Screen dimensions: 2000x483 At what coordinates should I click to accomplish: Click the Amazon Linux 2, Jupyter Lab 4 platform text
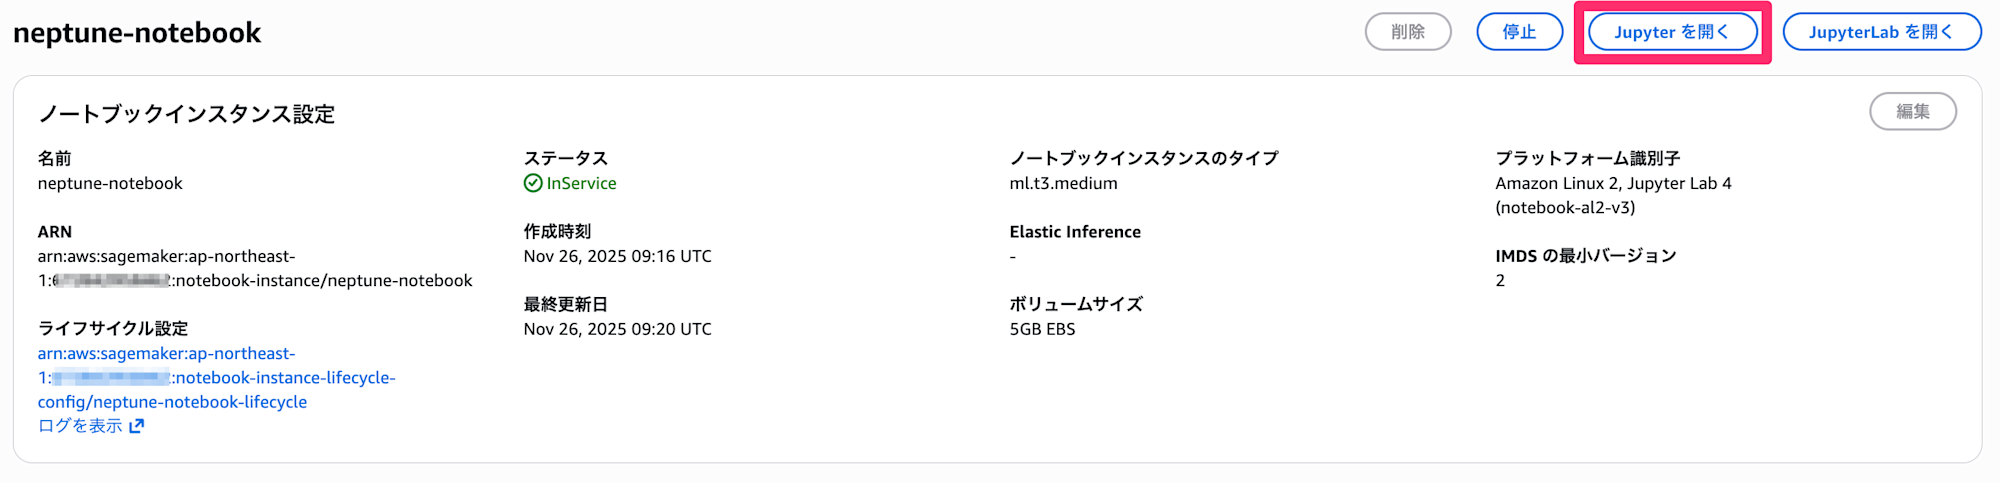pos(1613,183)
